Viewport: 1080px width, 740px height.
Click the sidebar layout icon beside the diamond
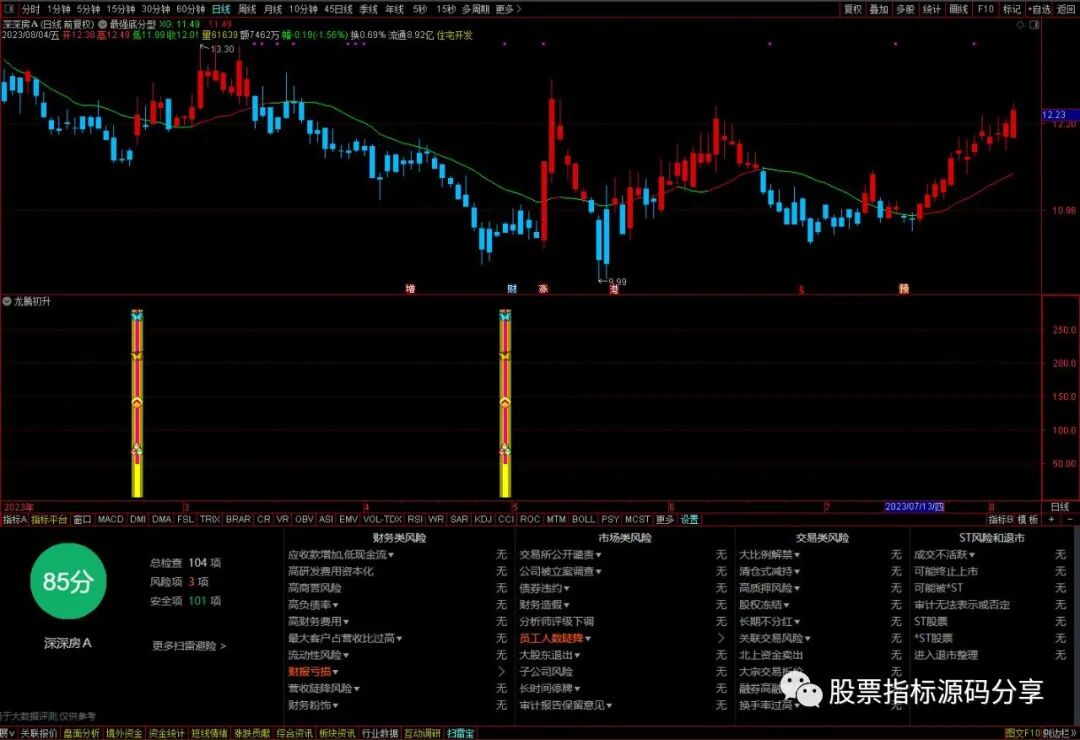pos(1034,25)
